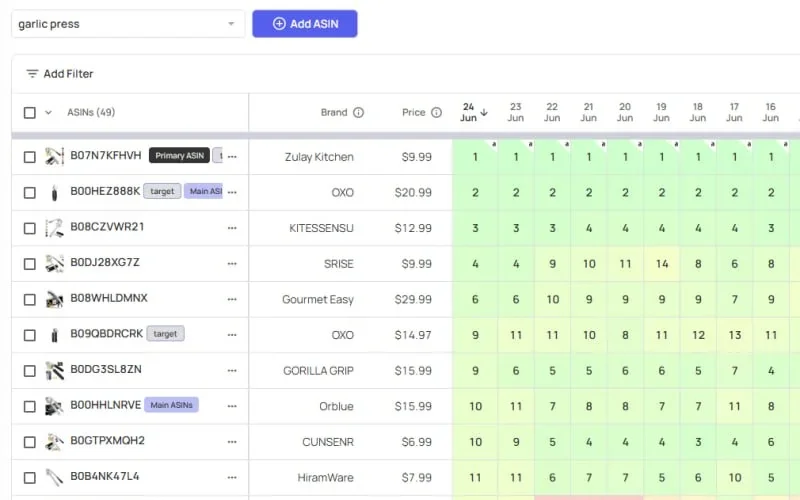
Task: Expand the chevron next to ASINs (49)
Action: coord(48,112)
